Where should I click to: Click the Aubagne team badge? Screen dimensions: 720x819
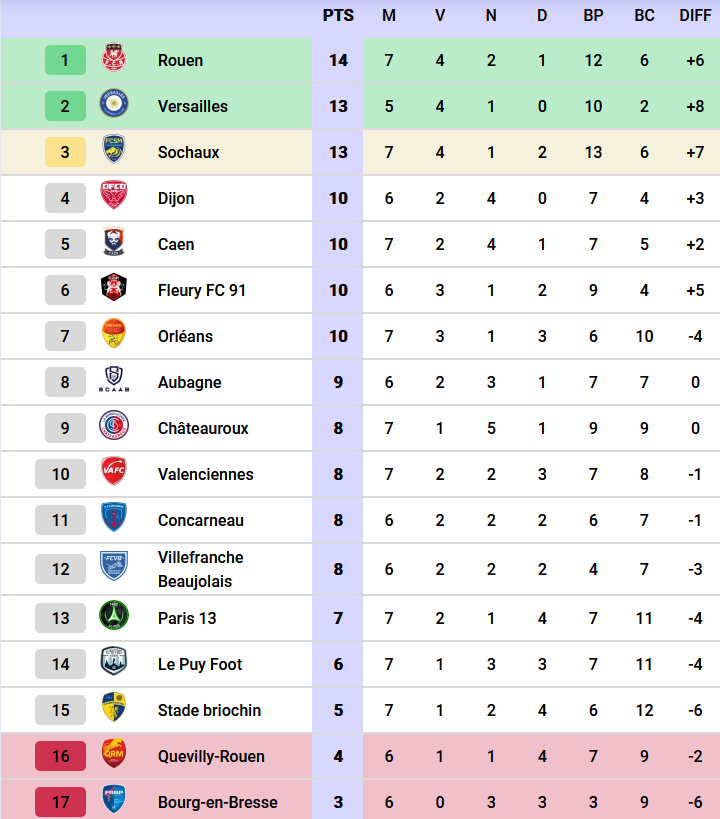pyautogui.click(x=113, y=382)
